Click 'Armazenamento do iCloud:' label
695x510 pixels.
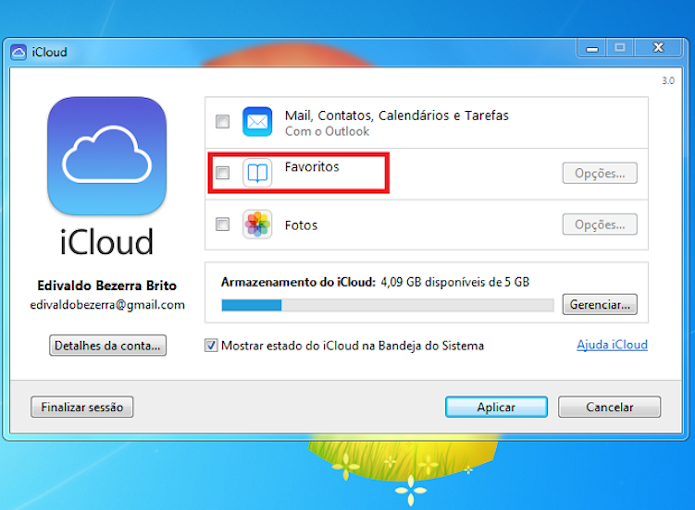tap(298, 282)
